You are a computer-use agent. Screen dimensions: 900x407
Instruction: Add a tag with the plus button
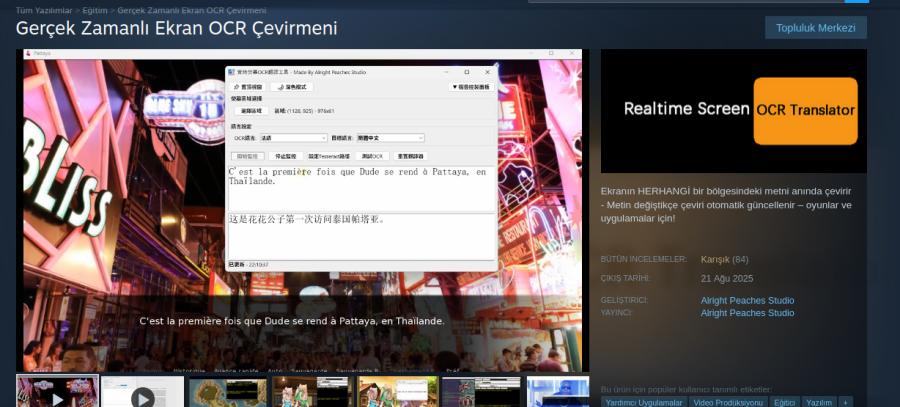point(846,402)
